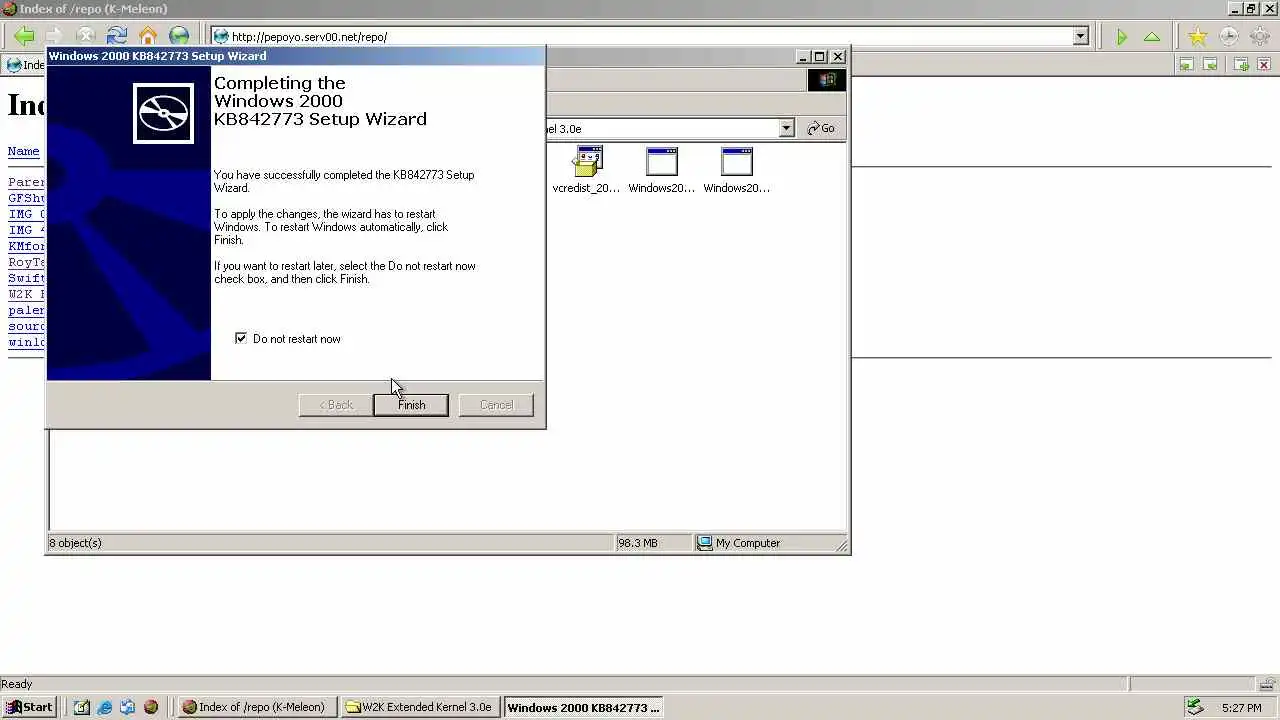Click Finish in the Setup Wizard
The height and width of the screenshot is (720, 1280).
[411, 405]
